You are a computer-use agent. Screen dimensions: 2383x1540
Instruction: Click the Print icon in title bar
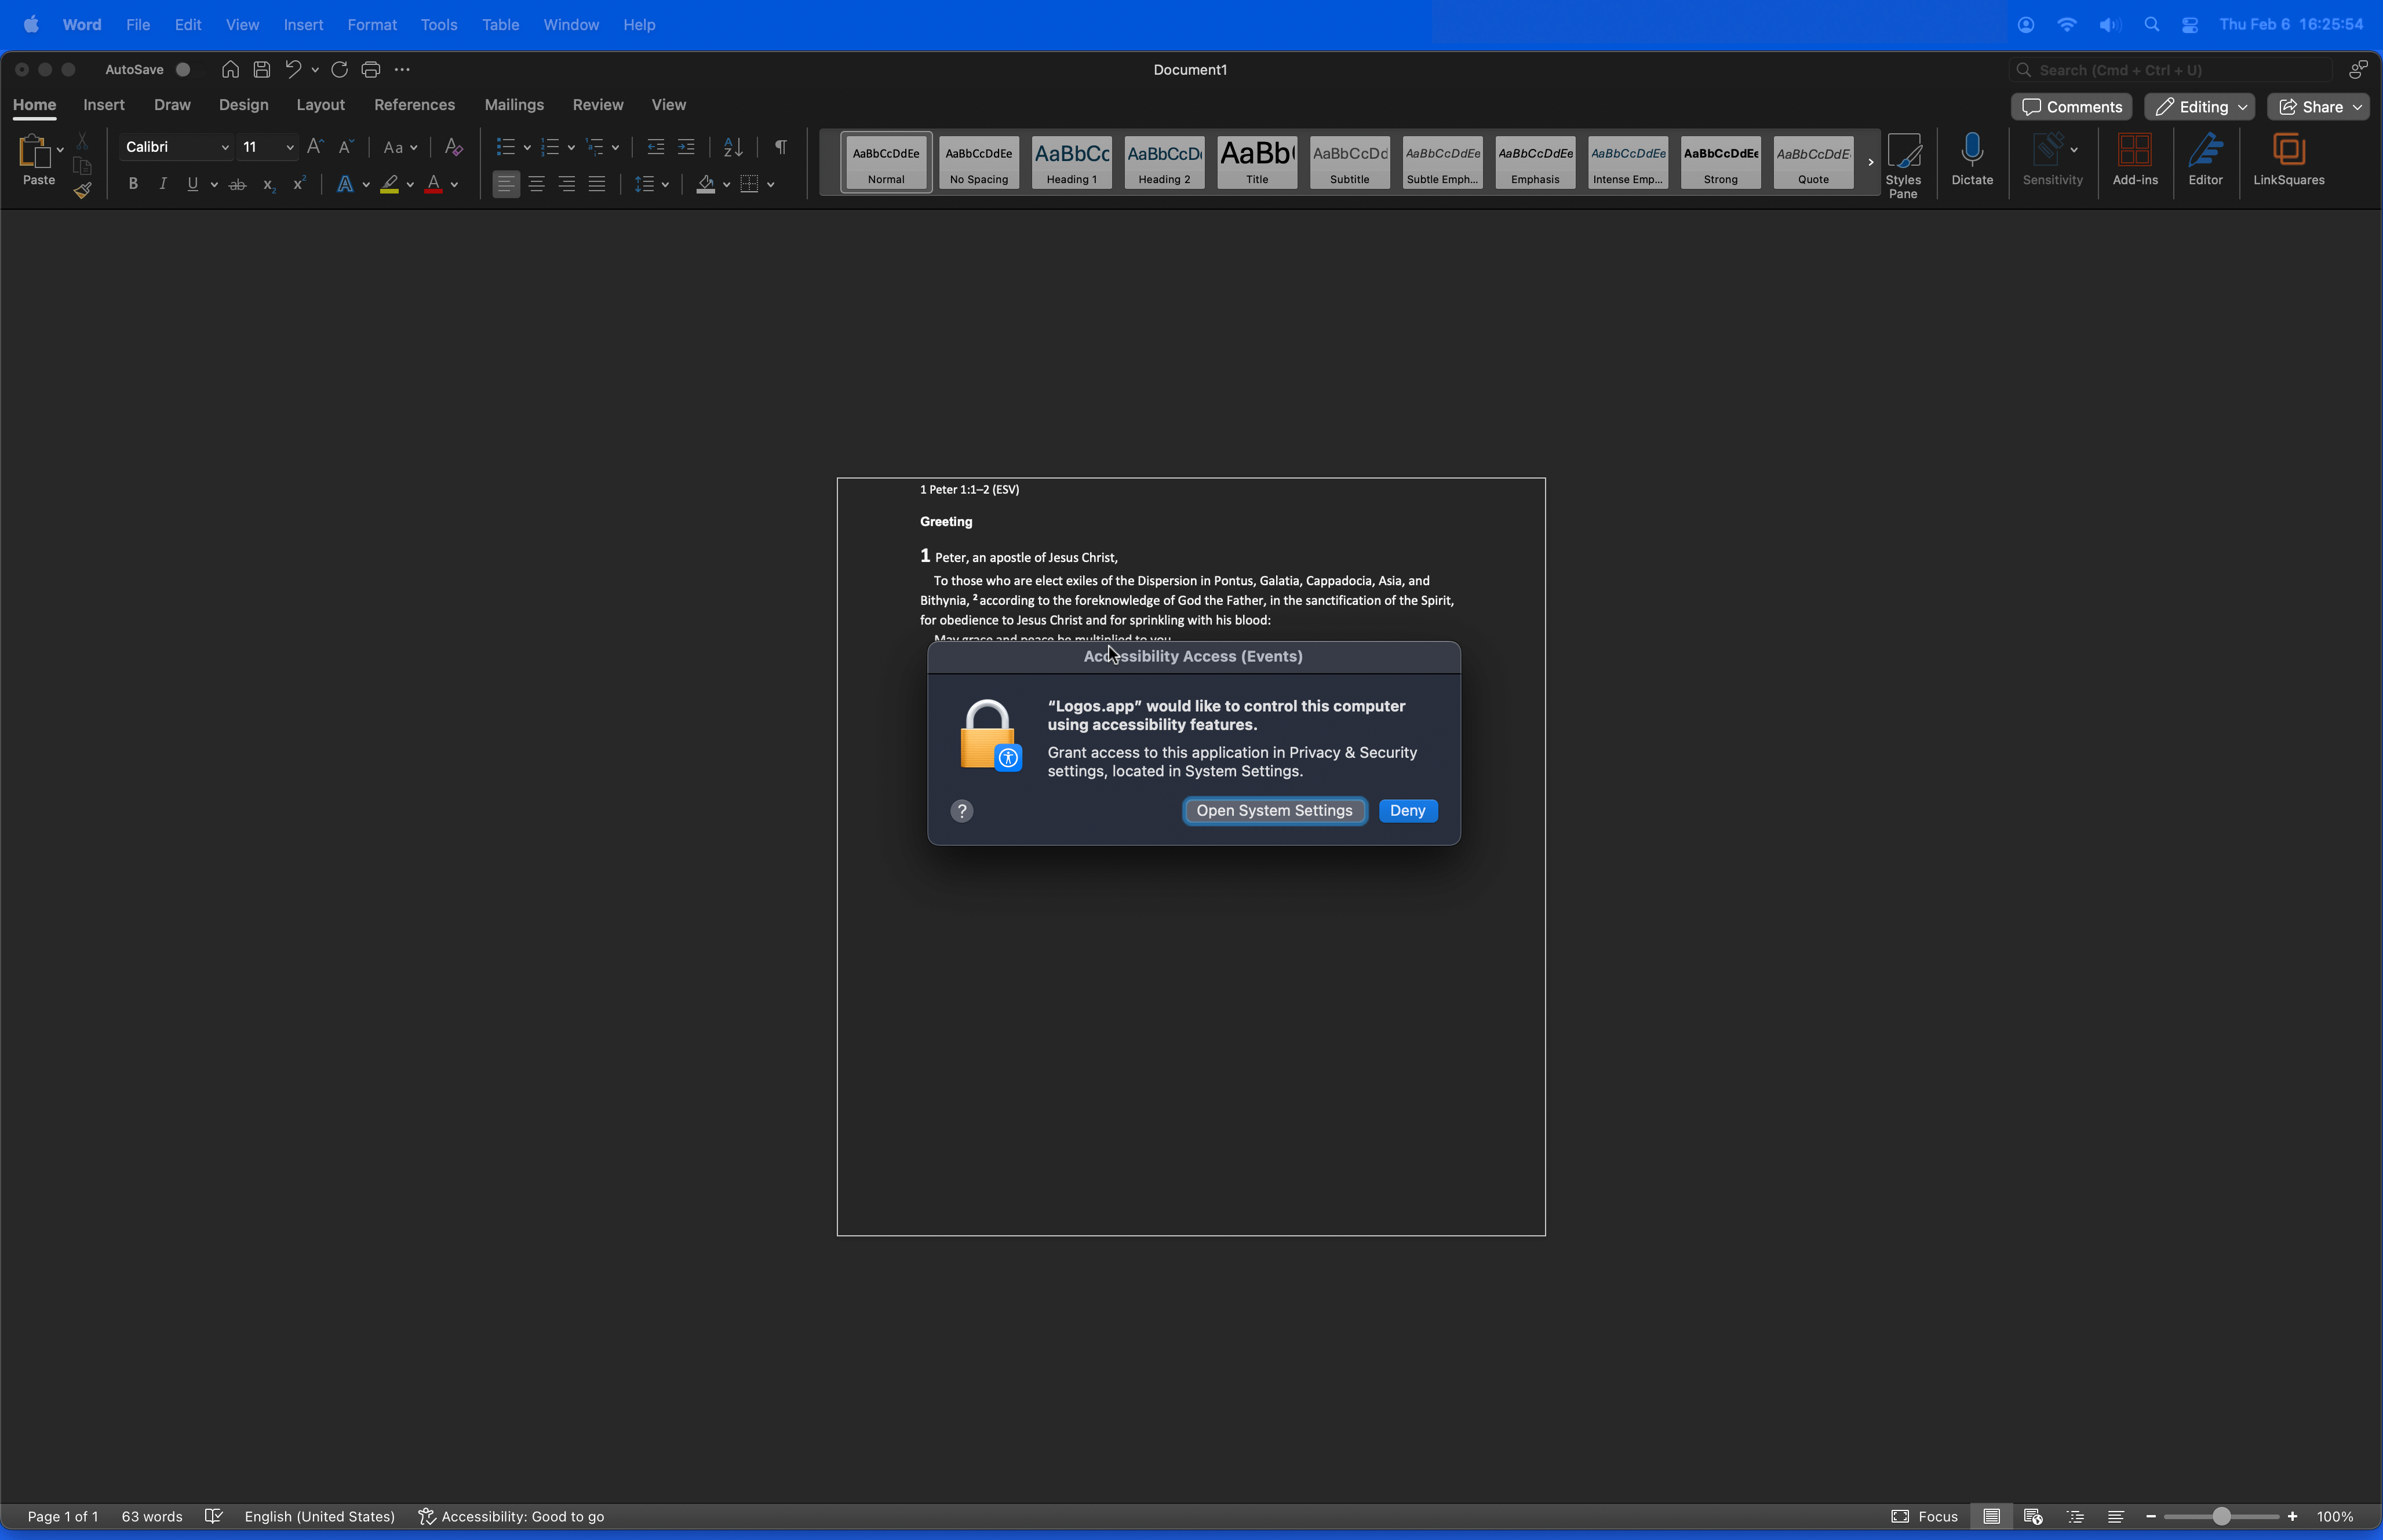371,69
